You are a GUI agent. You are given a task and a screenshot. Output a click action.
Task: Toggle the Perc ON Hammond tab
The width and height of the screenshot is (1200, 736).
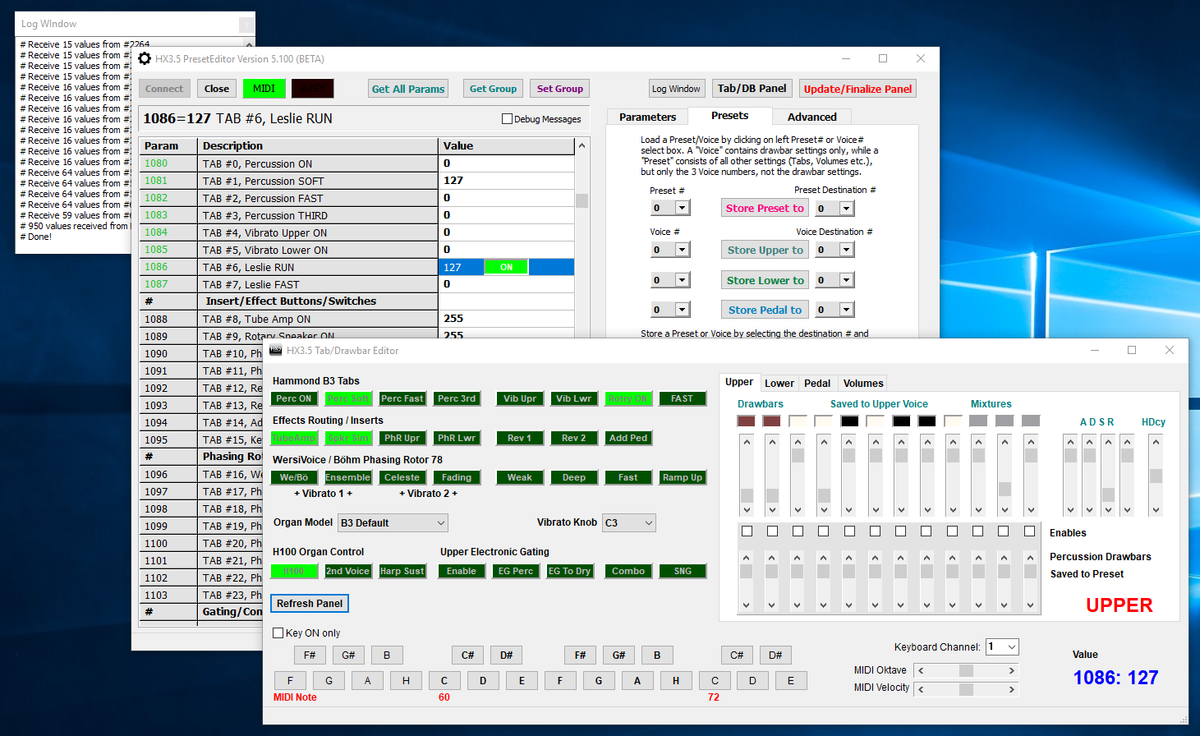pos(293,398)
